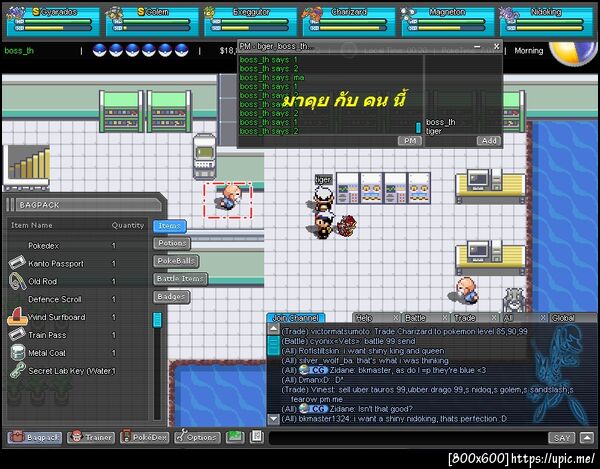This screenshot has height=469, width=600.
Task: Click the day-night clock icon
Action: click(x=572, y=54)
